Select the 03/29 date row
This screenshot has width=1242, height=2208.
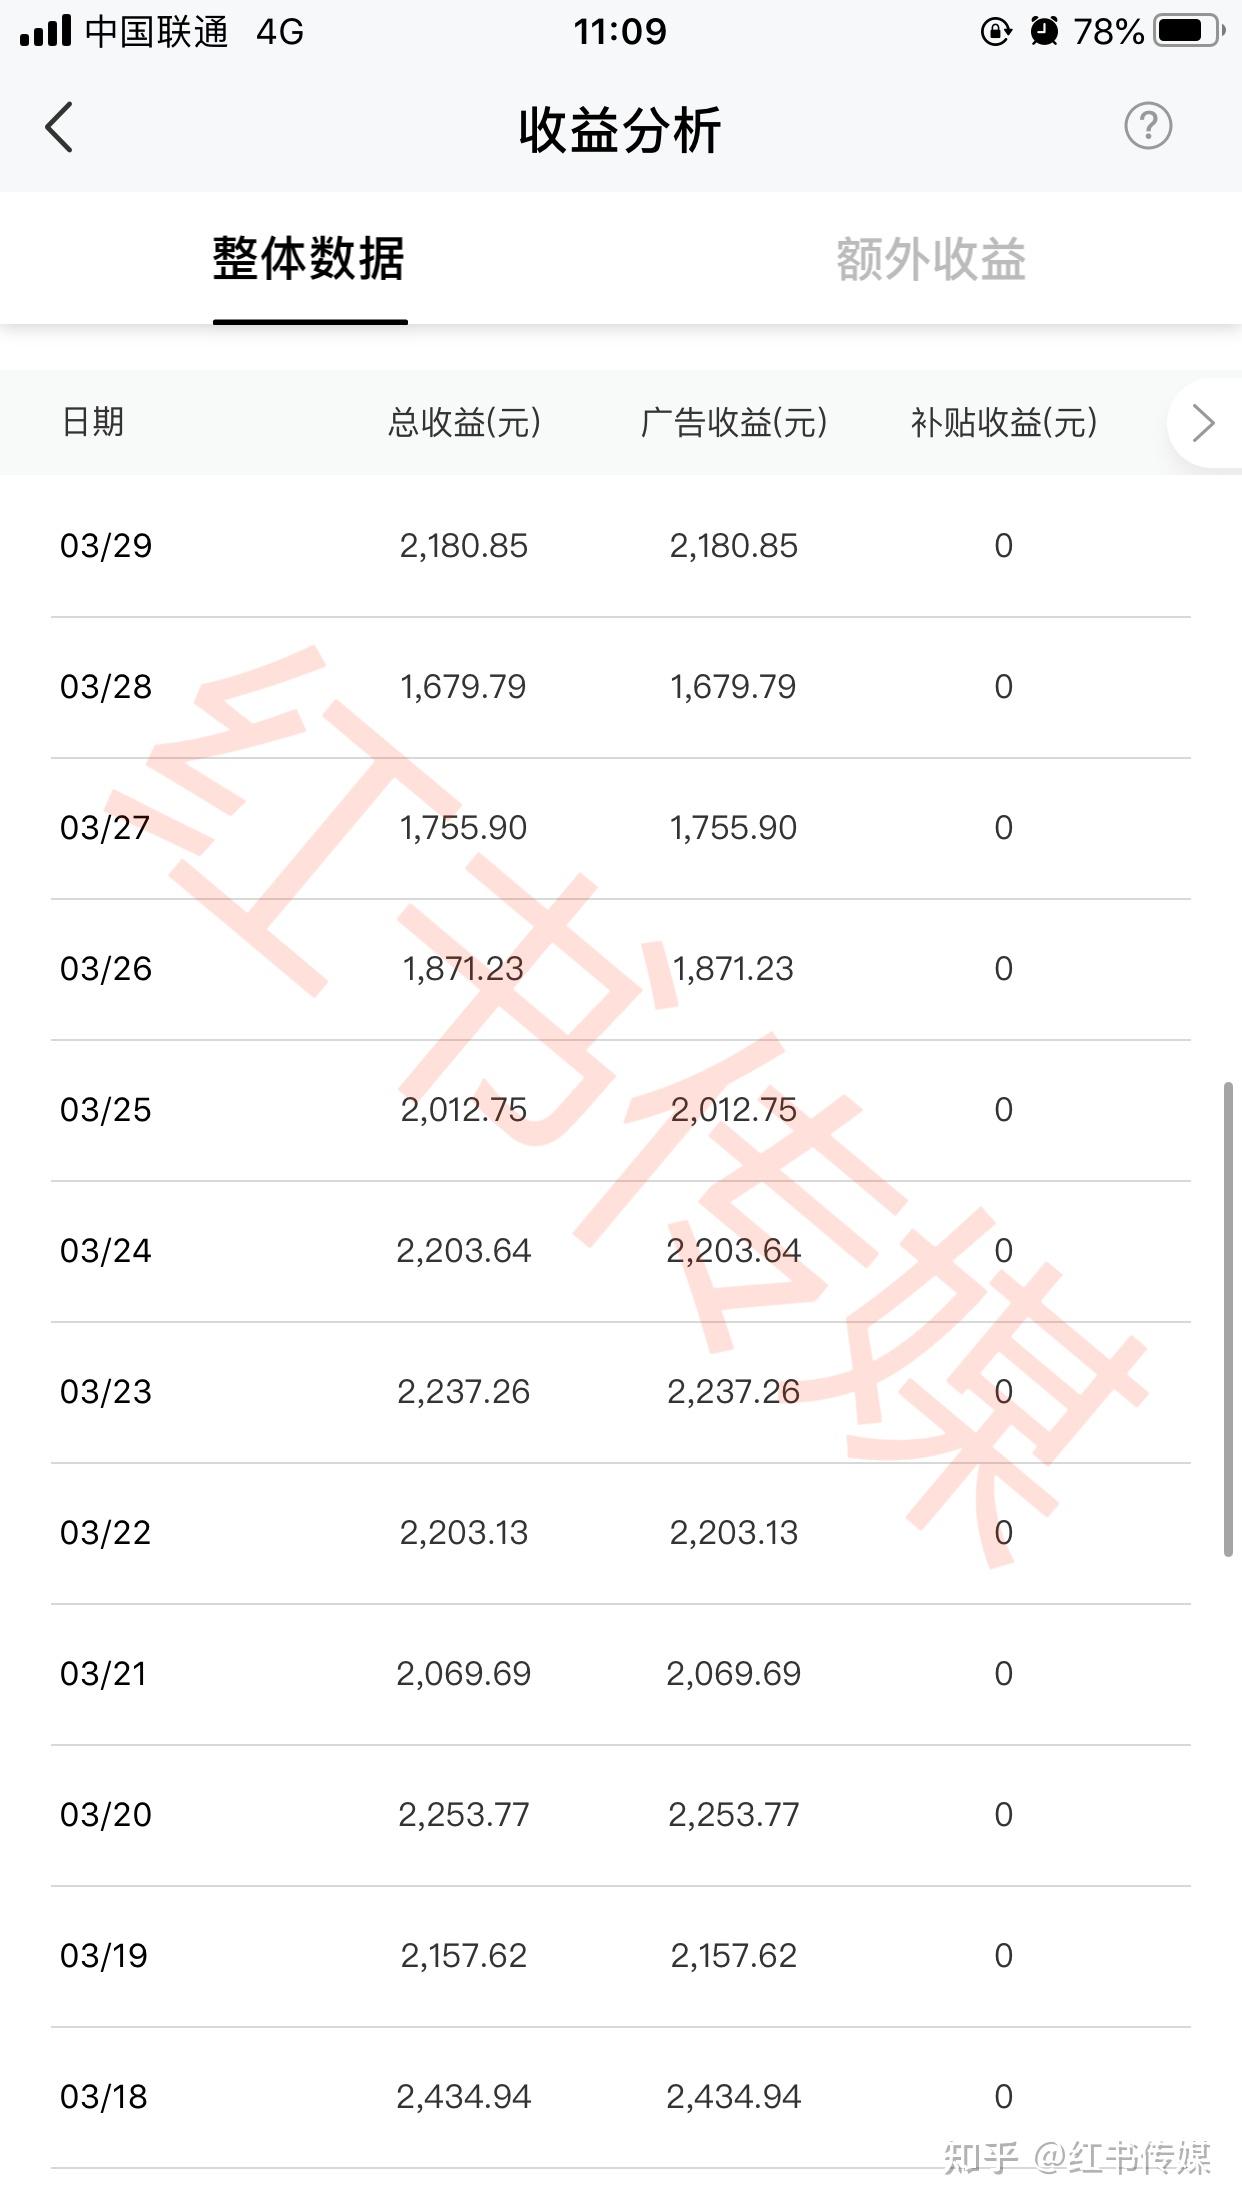(106, 546)
